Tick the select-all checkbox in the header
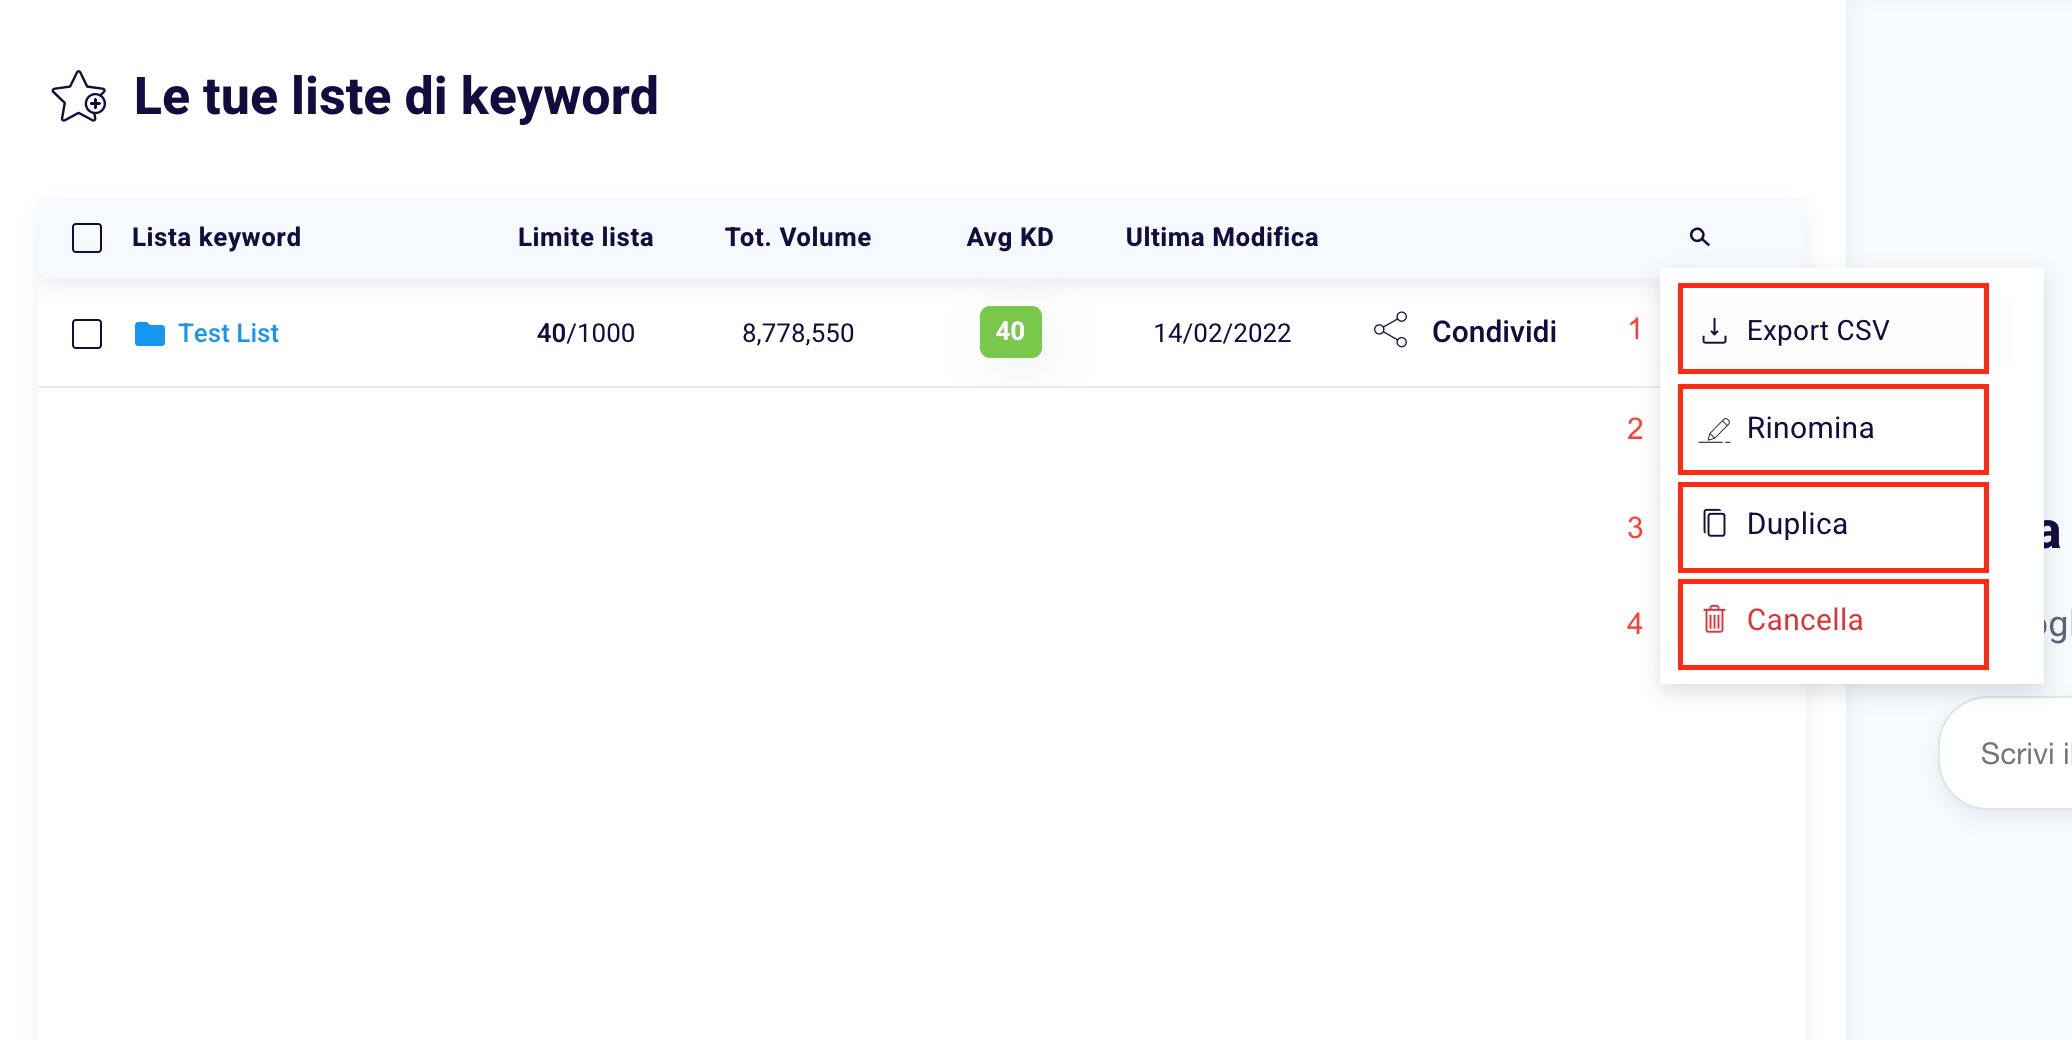2072x1040 pixels. 87,238
